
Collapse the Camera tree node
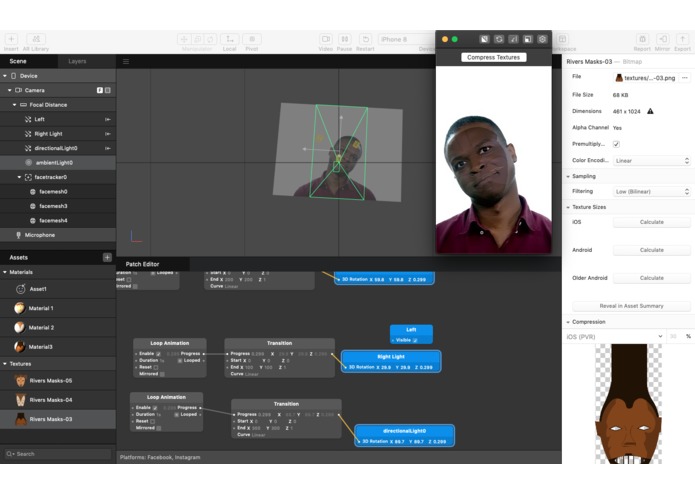[x=9, y=90]
